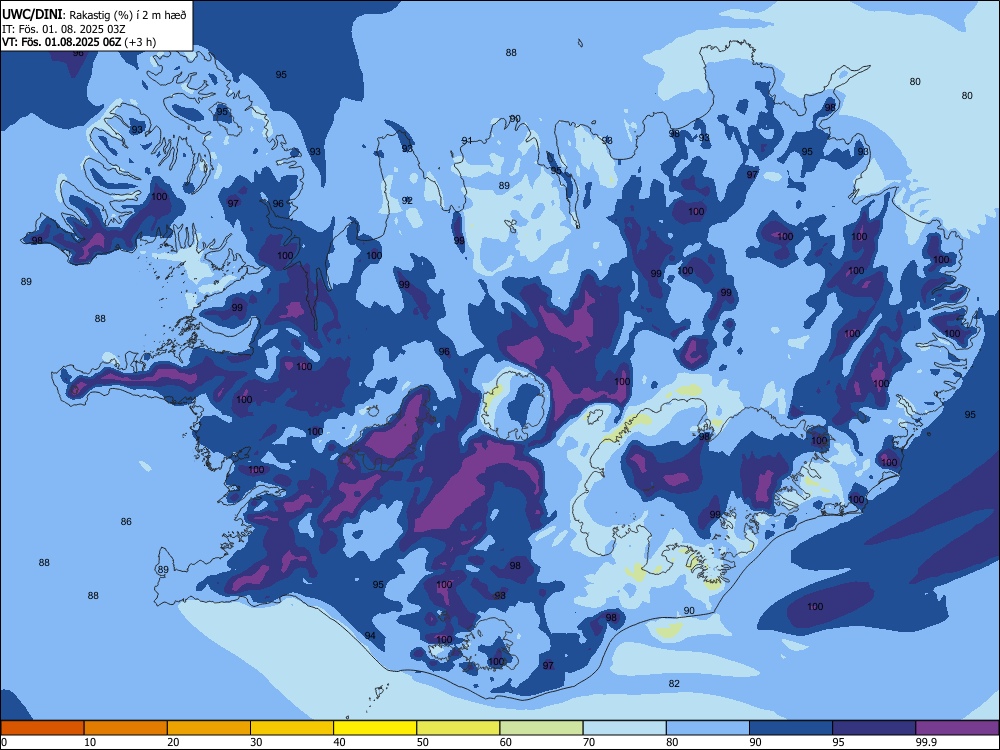Click the '99.9' legend label
Image resolution: width=1000 pixels, height=750 pixels.
click(x=926, y=742)
